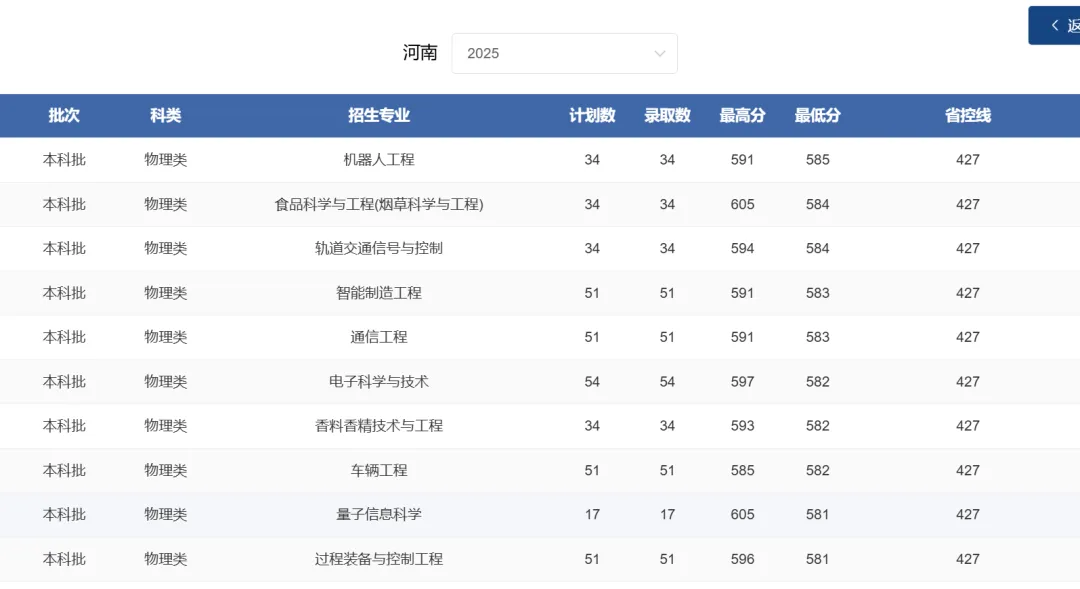Click the 河南 province label
This screenshot has height=589, width=1080.
coord(420,53)
